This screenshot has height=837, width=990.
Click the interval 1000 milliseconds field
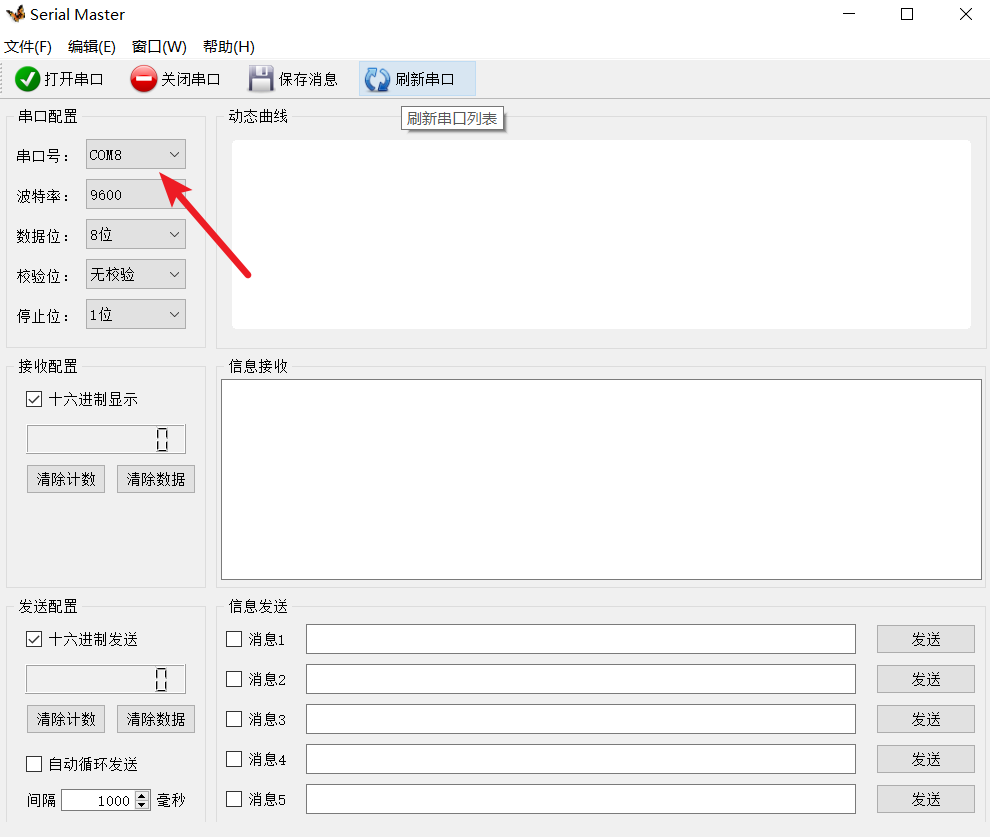pyautogui.click(x=98, y=800)
